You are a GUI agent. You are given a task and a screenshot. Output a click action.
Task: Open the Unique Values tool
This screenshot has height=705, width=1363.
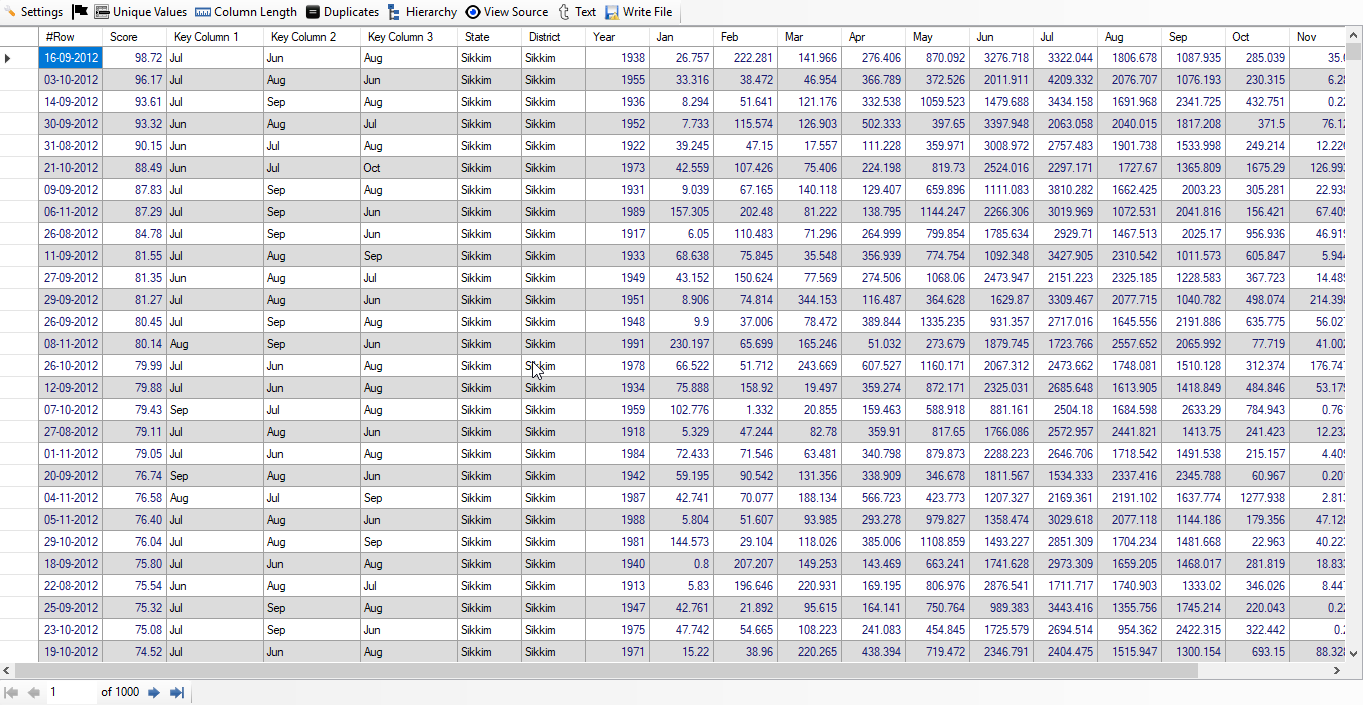(x=140, y=12)
